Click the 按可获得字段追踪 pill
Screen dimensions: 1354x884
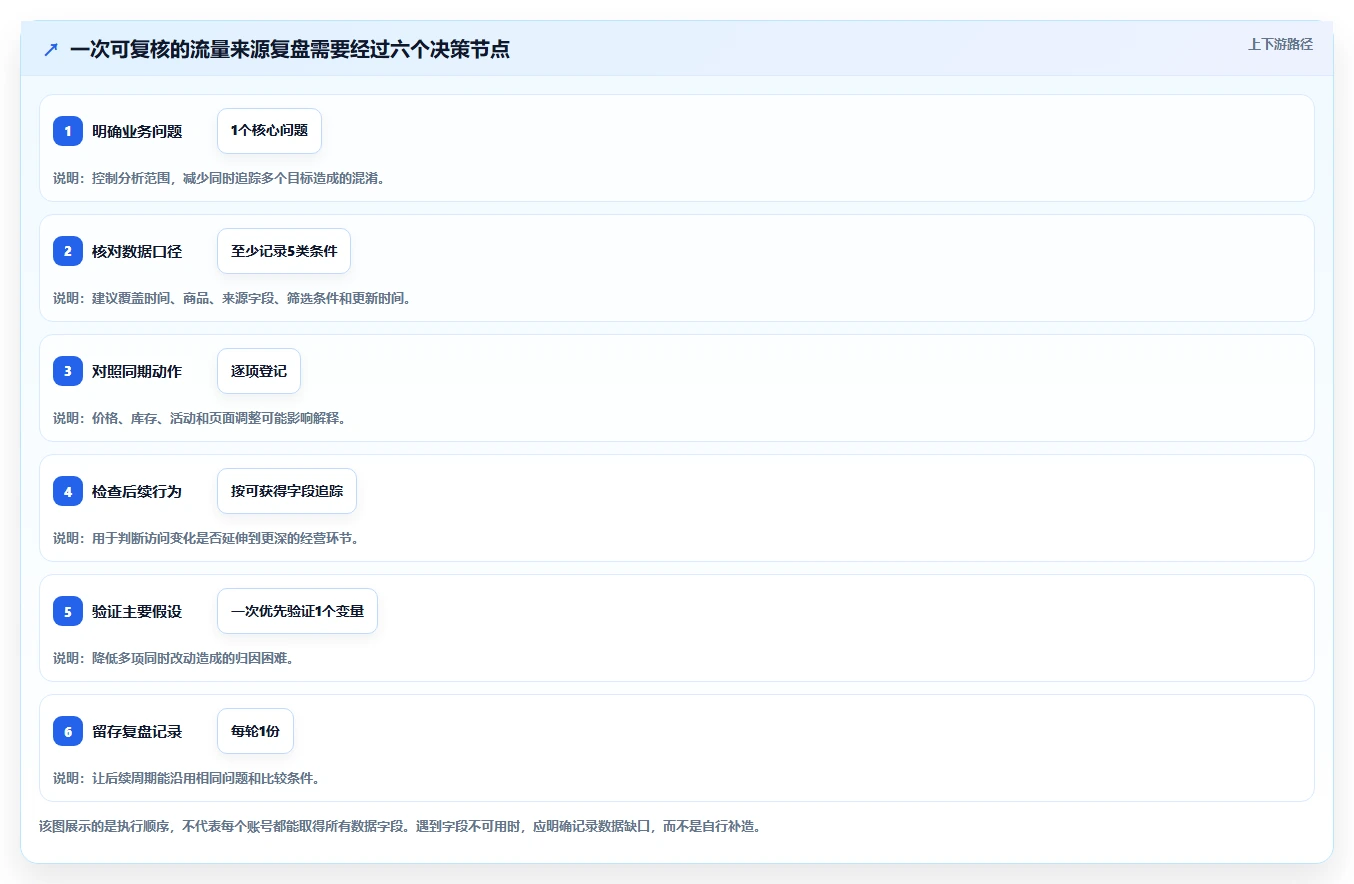click(287, 491)
